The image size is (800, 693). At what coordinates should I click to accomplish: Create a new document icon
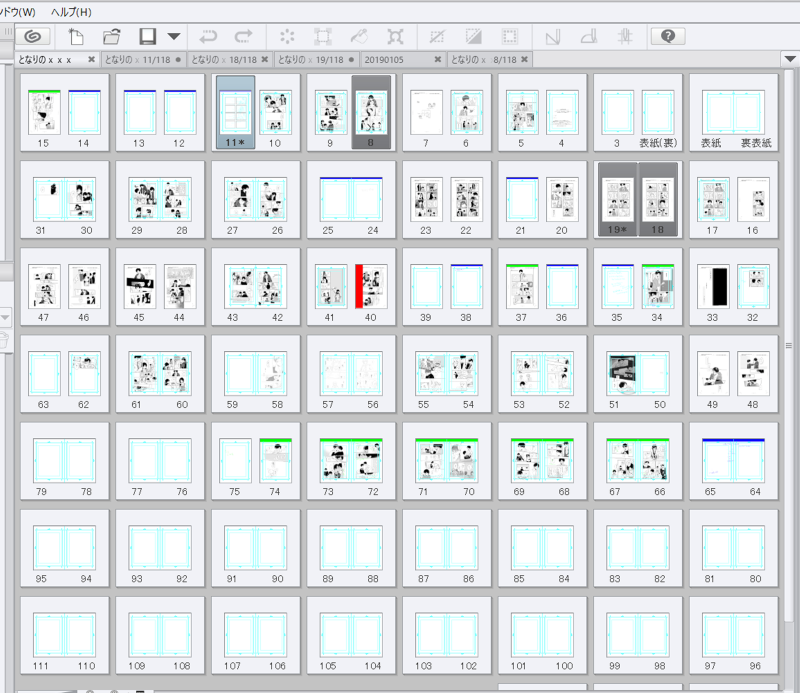[76, 36]
